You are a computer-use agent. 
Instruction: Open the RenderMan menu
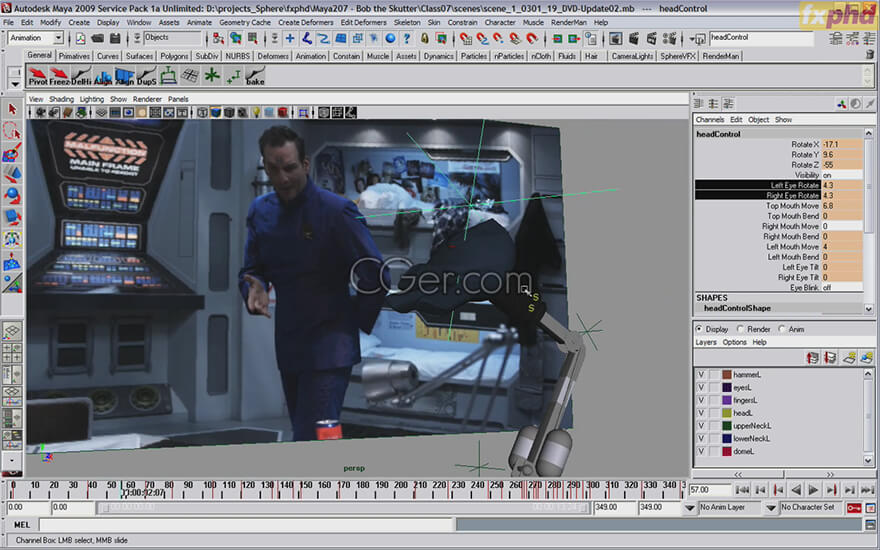[x=569, y=22]
